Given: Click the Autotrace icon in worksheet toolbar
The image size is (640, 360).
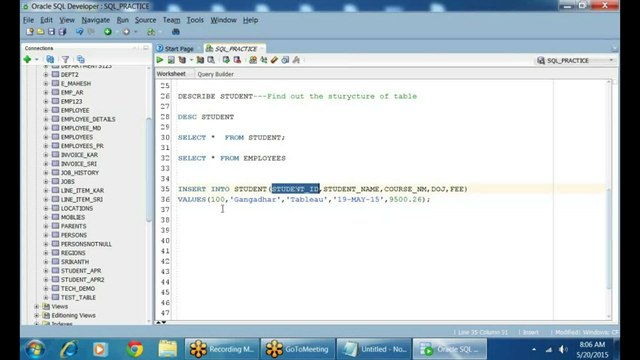Looking at the screenshot, I should click(200, 60).
